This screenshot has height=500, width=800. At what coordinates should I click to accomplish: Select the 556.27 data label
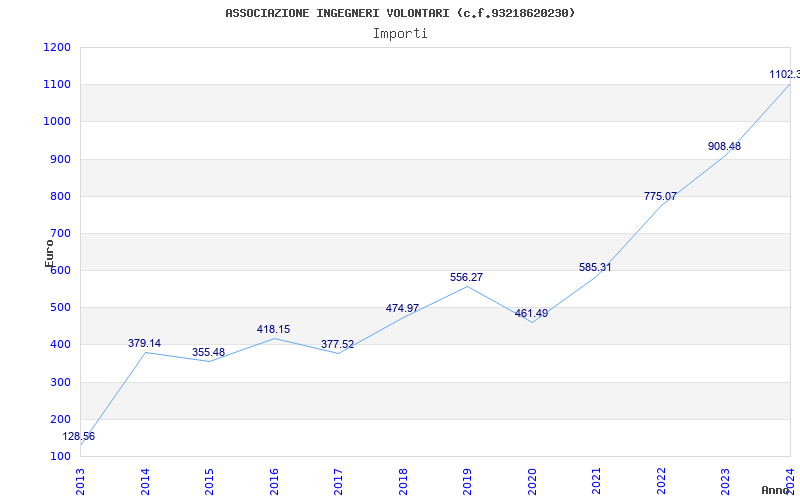pyautogui.click(x=466, y=278)
